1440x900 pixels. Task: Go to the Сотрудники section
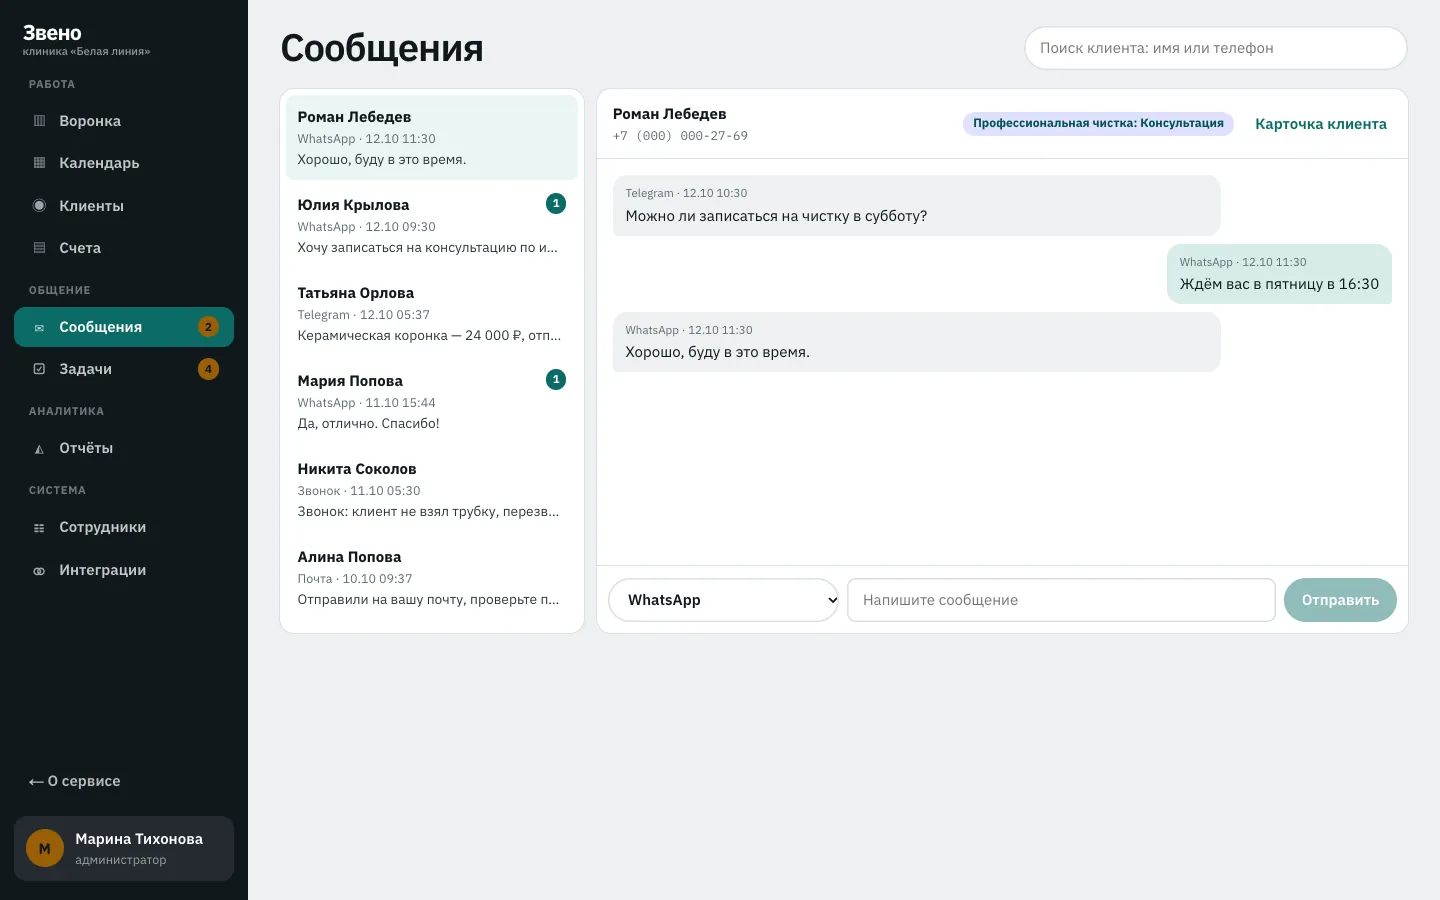pos(124,527)
